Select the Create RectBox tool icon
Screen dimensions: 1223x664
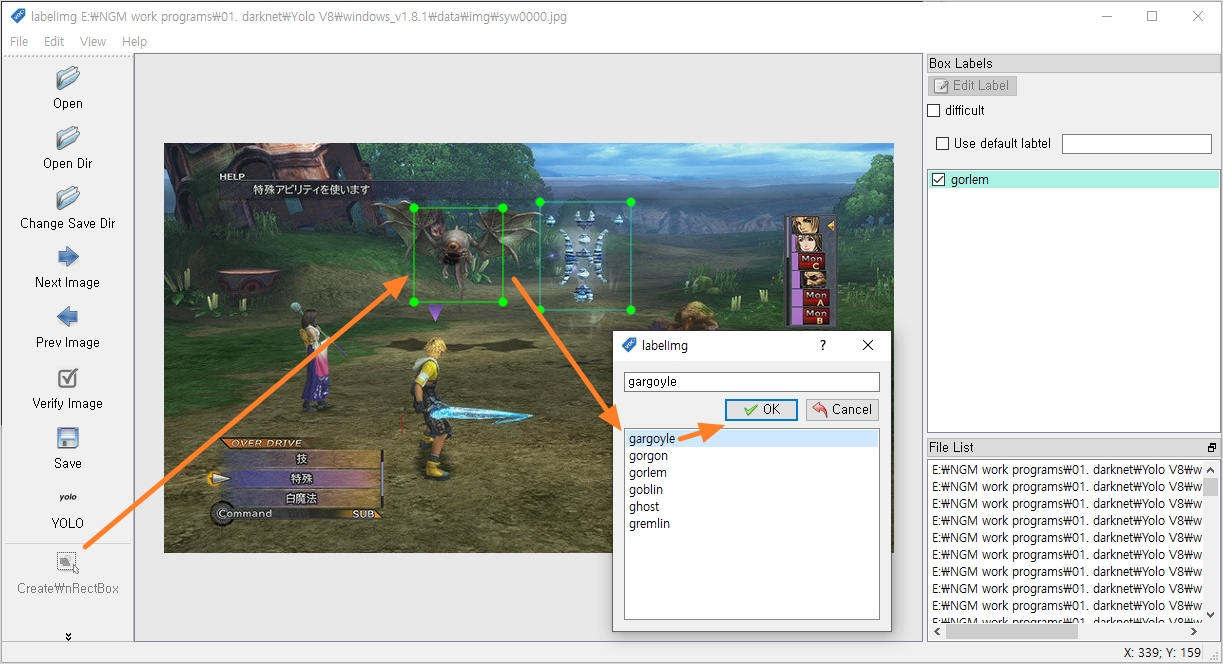[68, 563]
